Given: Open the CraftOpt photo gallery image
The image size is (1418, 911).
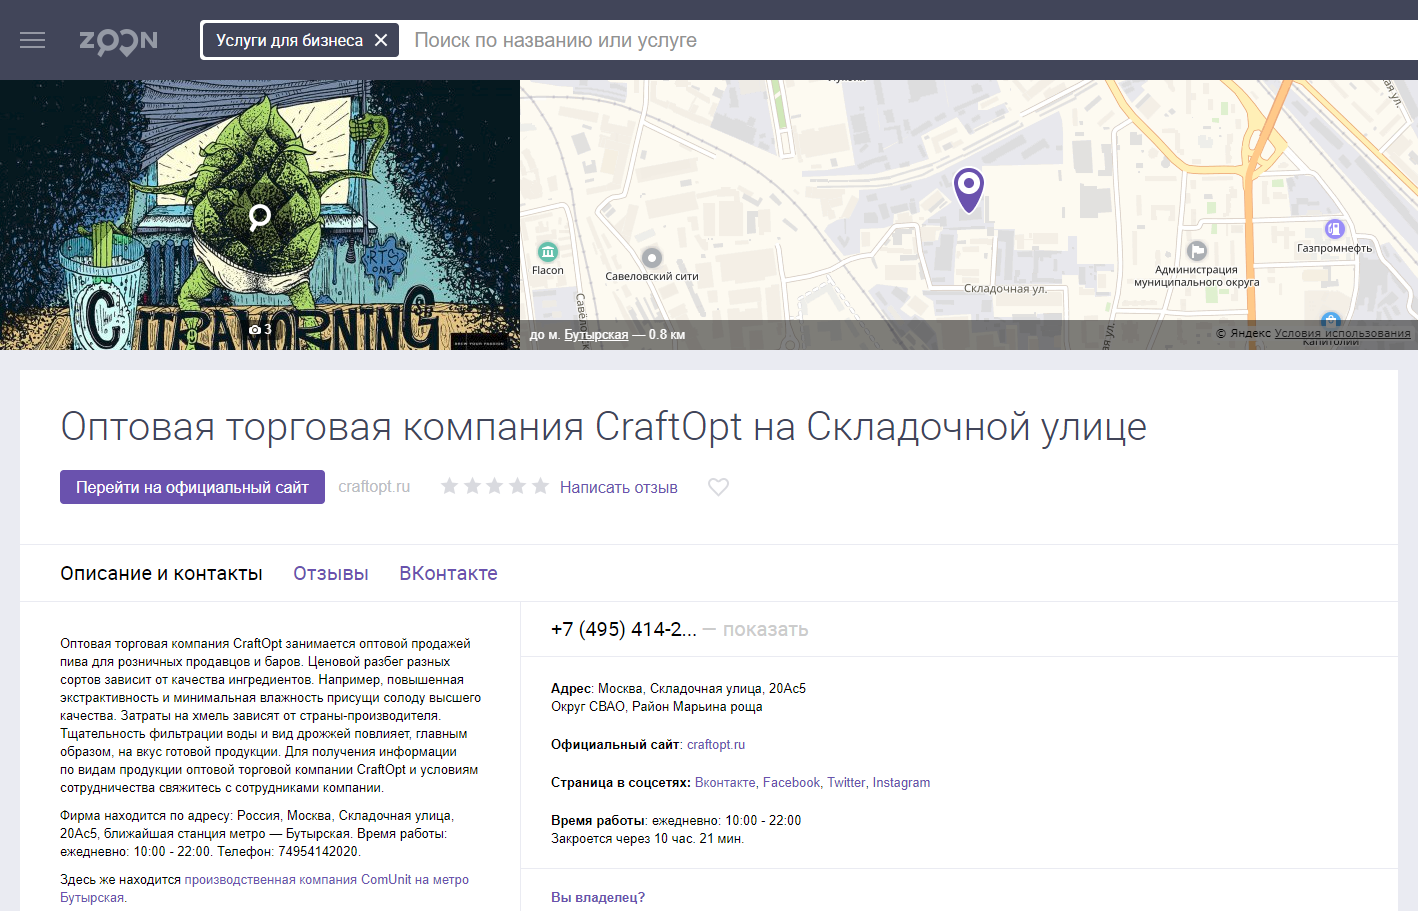Looking at the screenshot, I should [x=260, y=215].
